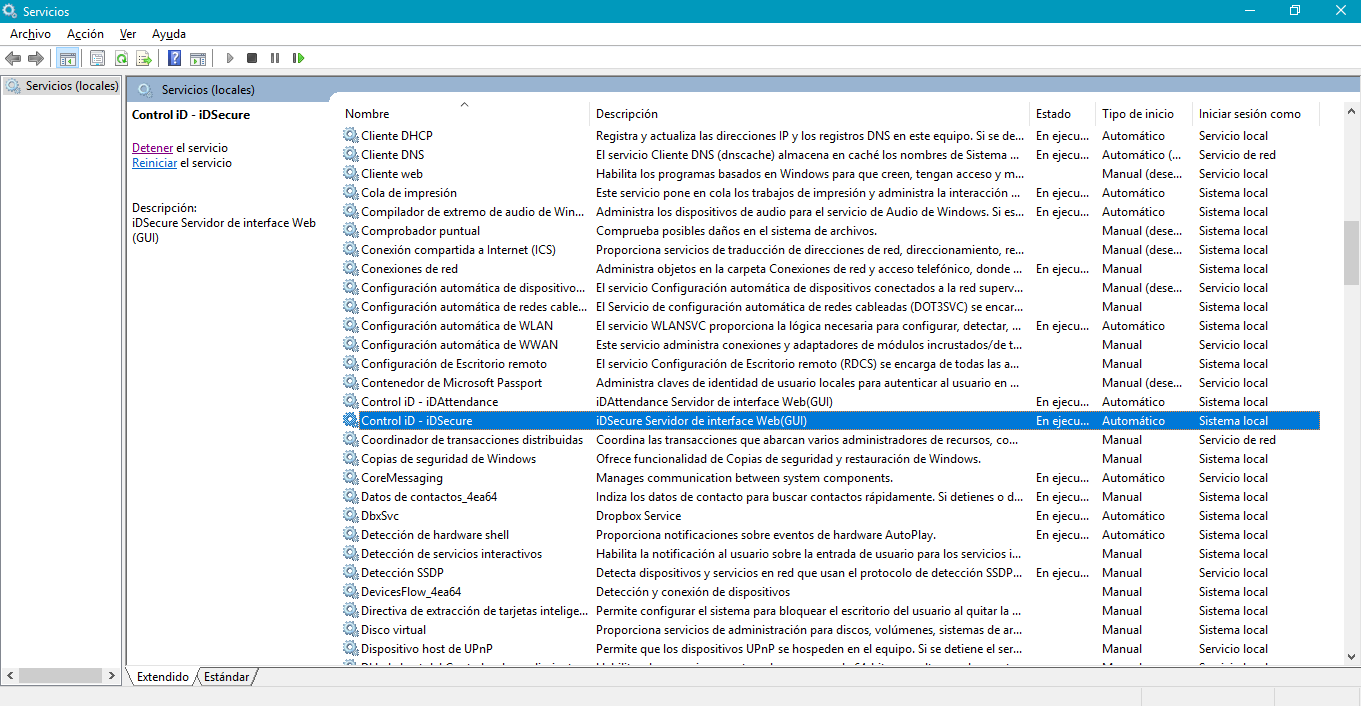This screenshot has width=1361, height=706.
Task: Click the Reiniciar el servicio link
Action: (x=154, y=163)
